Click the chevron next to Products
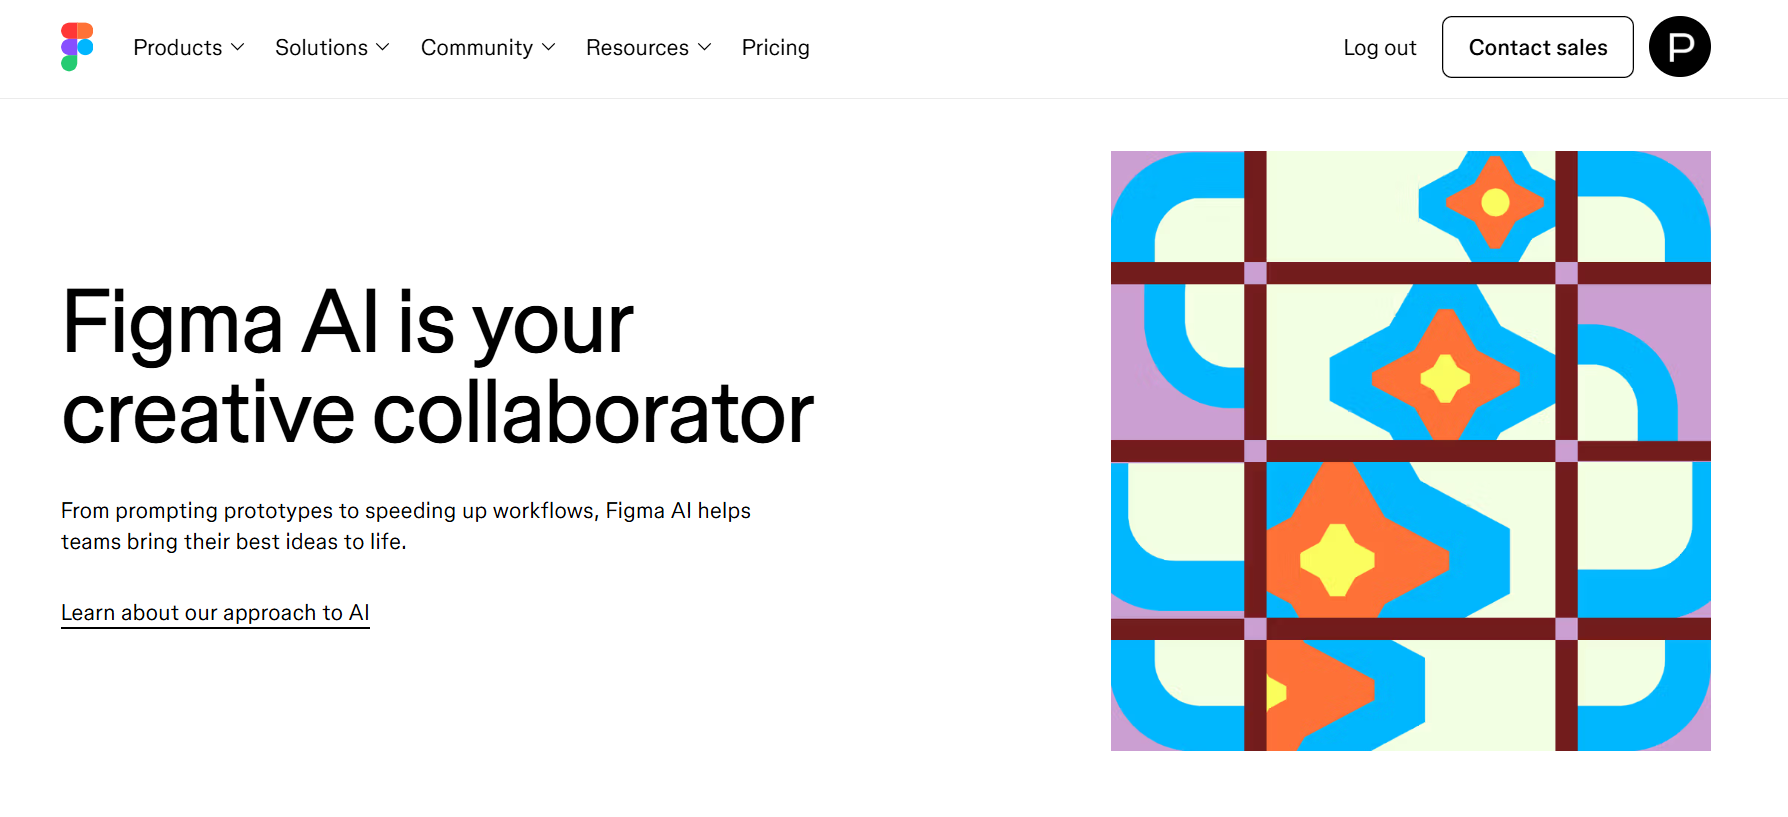Viewport: 1788px width, 817px height. click(238, 47)
